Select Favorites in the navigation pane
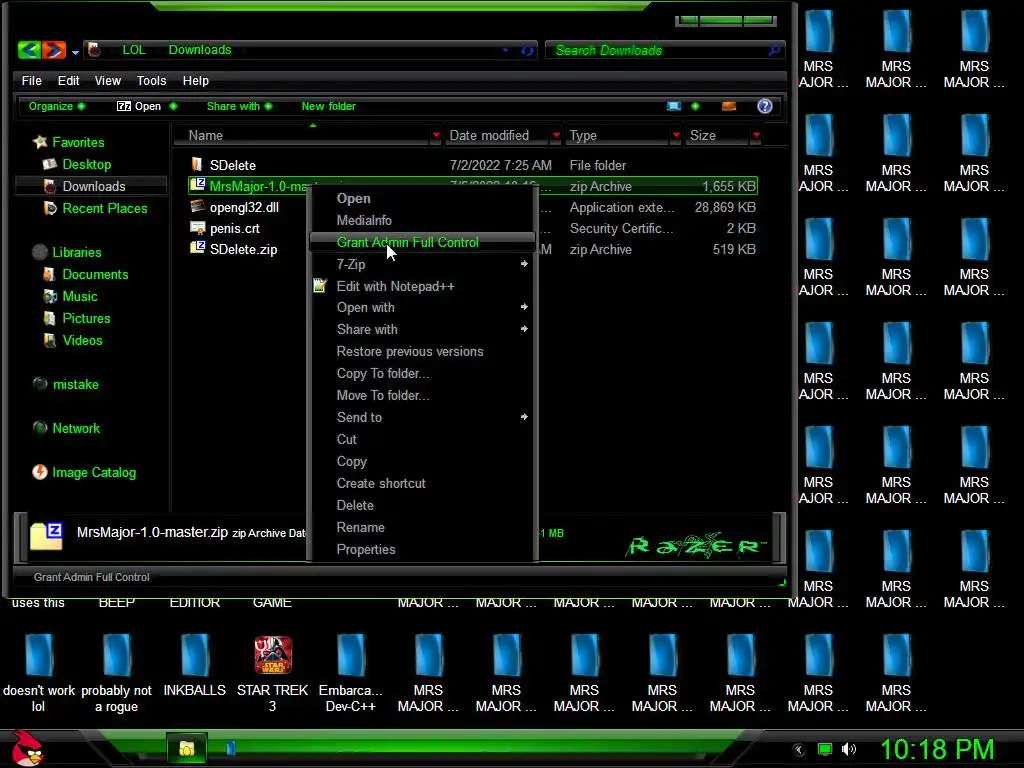This screenshot has height=768, width=1024. [78, 142]
